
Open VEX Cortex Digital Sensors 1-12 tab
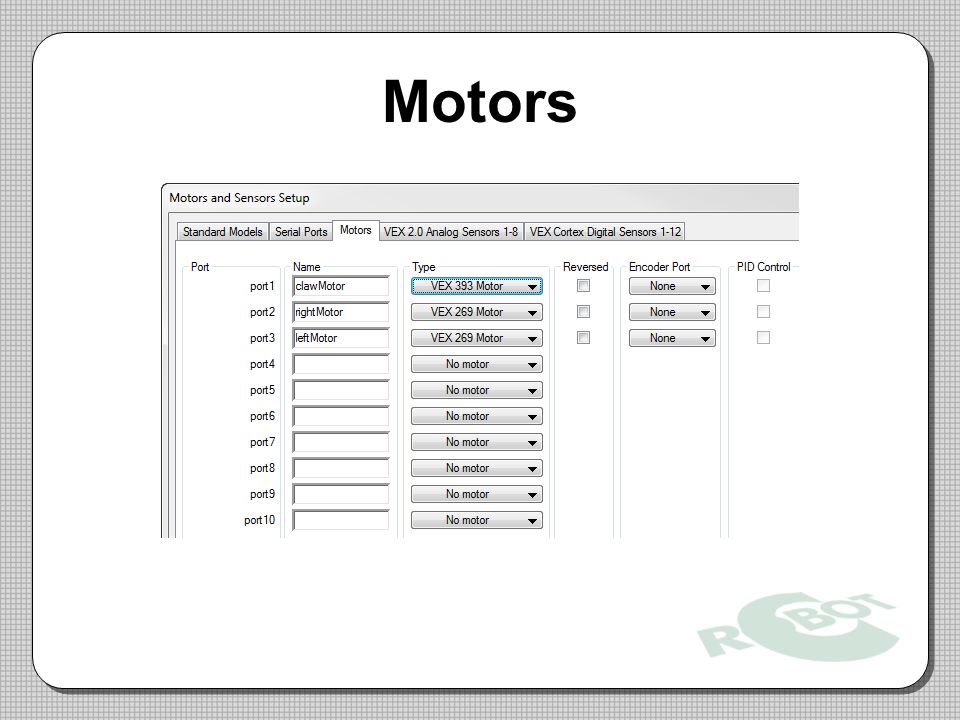point(605,232)
